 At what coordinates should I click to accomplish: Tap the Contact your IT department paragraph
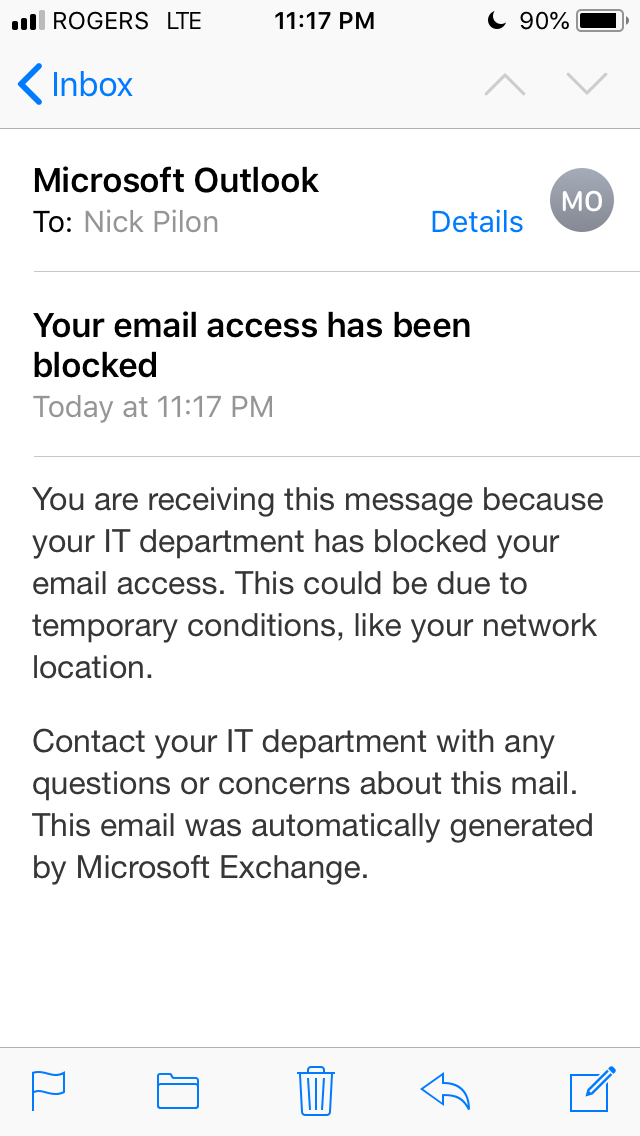(312, 804)
